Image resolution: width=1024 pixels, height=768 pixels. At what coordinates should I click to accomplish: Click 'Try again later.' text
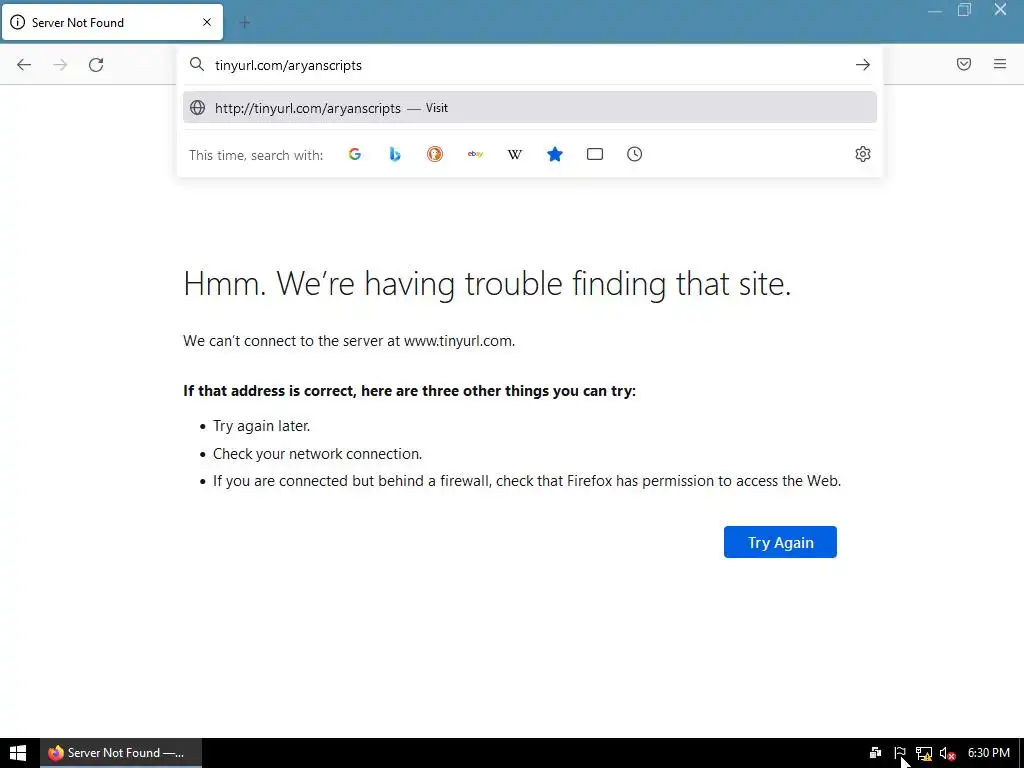pyautogui.click(x=261, y=426)
